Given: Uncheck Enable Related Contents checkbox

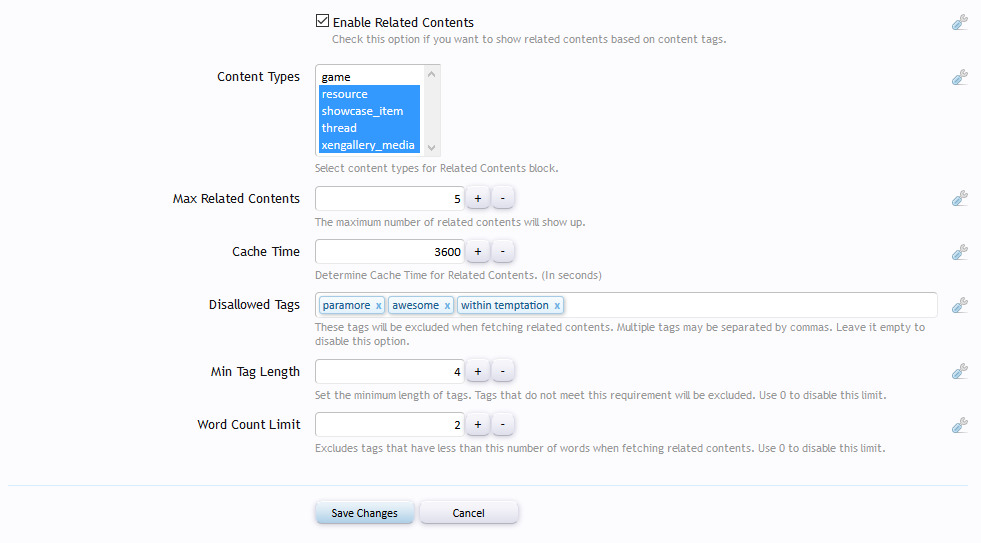Looking at the screenshot, I should [x=322, y=21].
